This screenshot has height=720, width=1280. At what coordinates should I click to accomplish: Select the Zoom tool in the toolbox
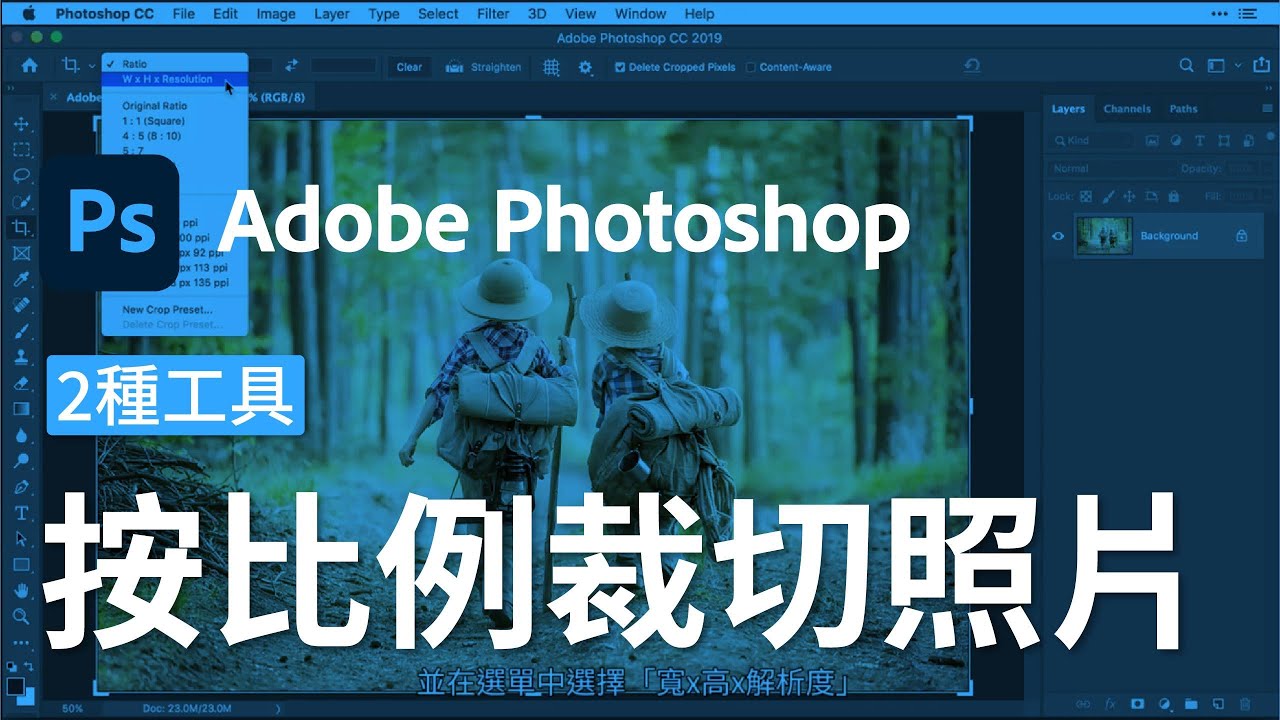(x=21, y=616)
